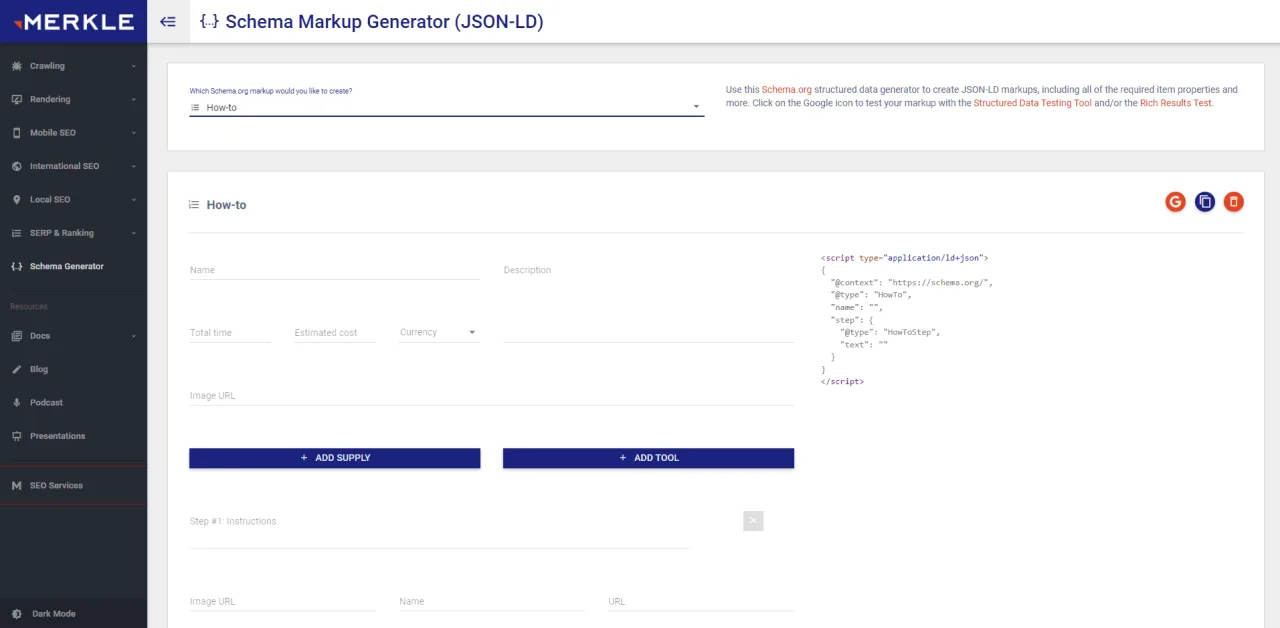Screen dimensions: 1280x628
Task: Click the Local SEO pin icon
Action: coord(16,199)
